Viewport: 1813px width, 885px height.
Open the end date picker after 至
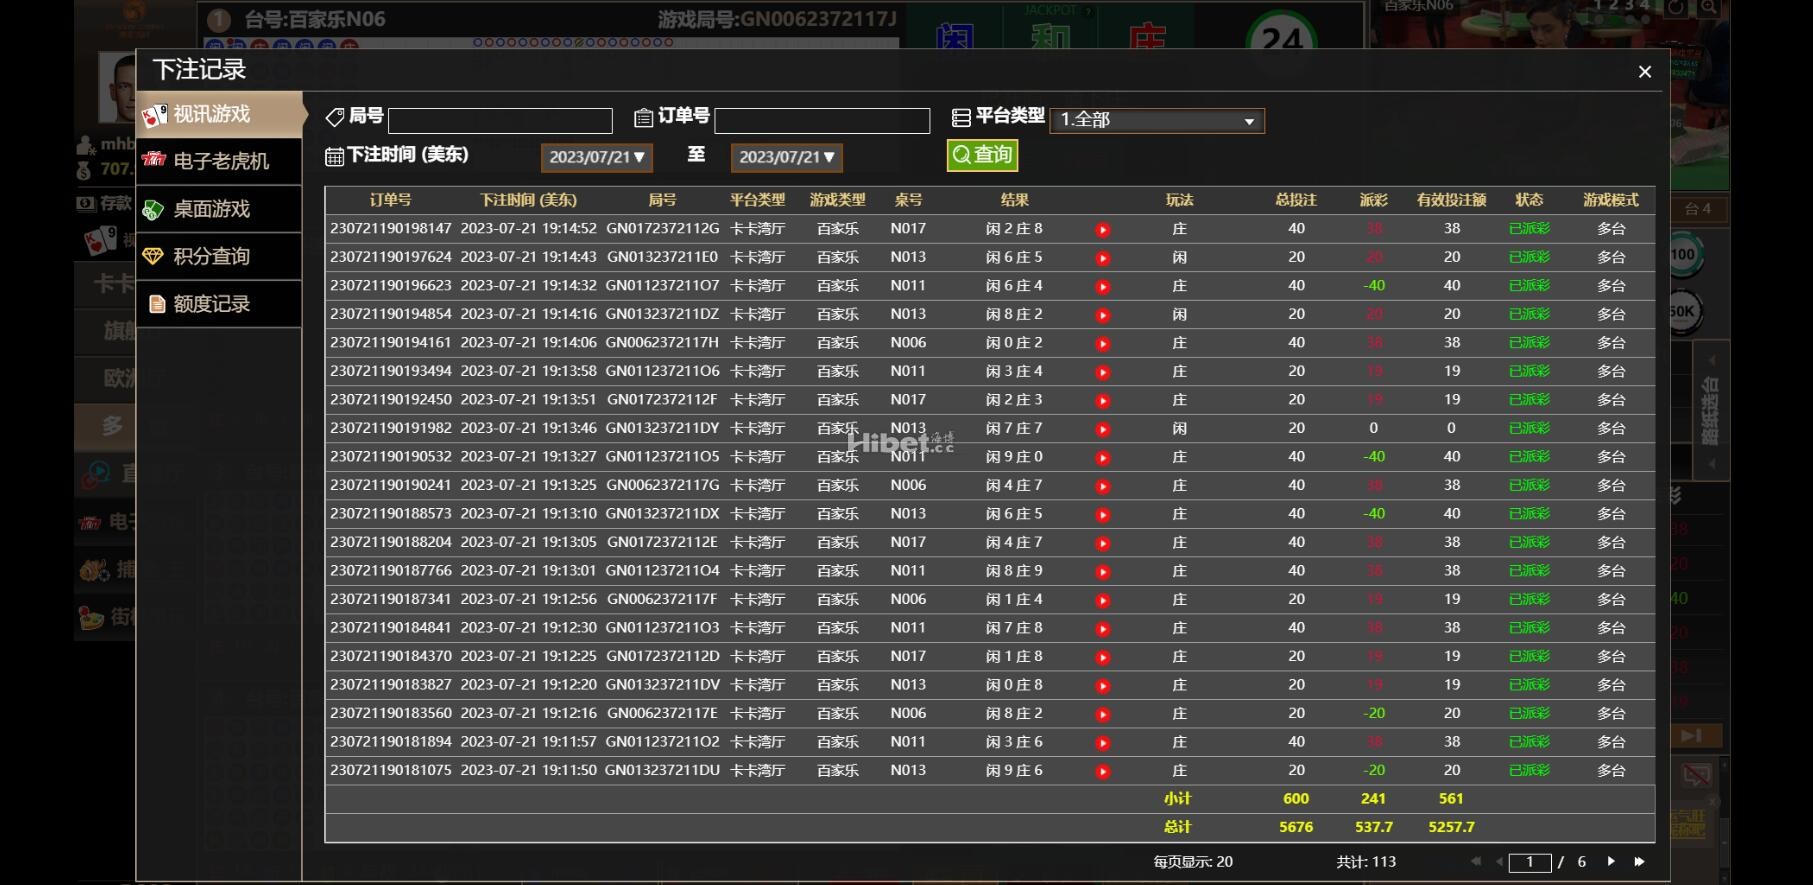[786, 158]
